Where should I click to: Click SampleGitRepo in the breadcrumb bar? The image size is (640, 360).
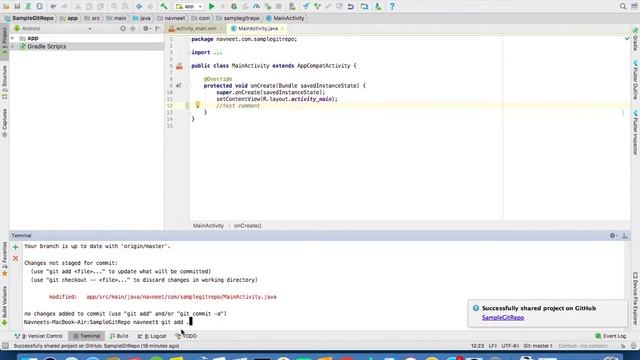[29, 18]
